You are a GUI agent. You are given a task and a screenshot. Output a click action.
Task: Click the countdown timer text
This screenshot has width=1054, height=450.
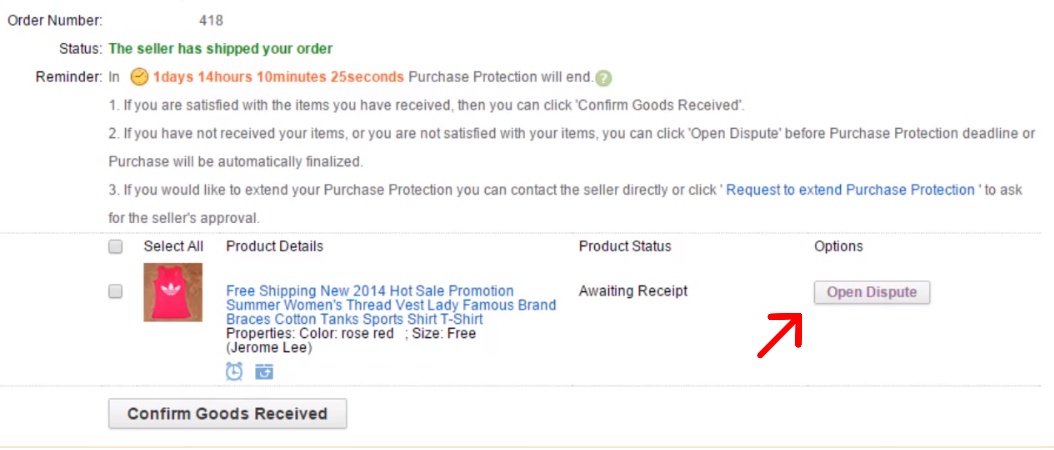(278, 77)
